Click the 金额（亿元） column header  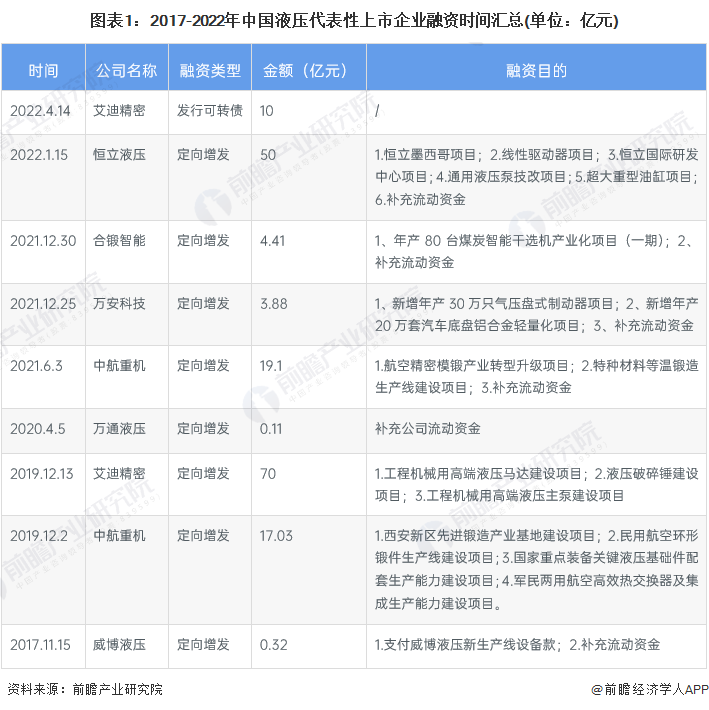point(305,71)
